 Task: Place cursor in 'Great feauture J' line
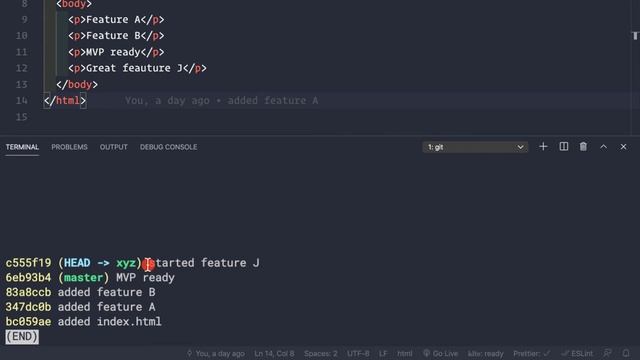click(x=138, y=68)
